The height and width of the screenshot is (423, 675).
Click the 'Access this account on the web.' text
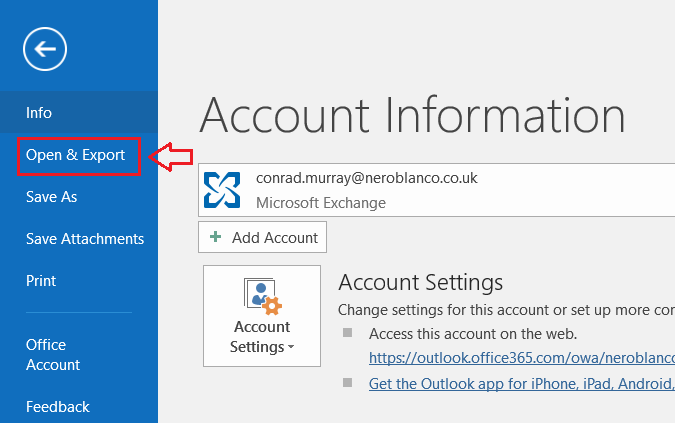coord(473,334)
